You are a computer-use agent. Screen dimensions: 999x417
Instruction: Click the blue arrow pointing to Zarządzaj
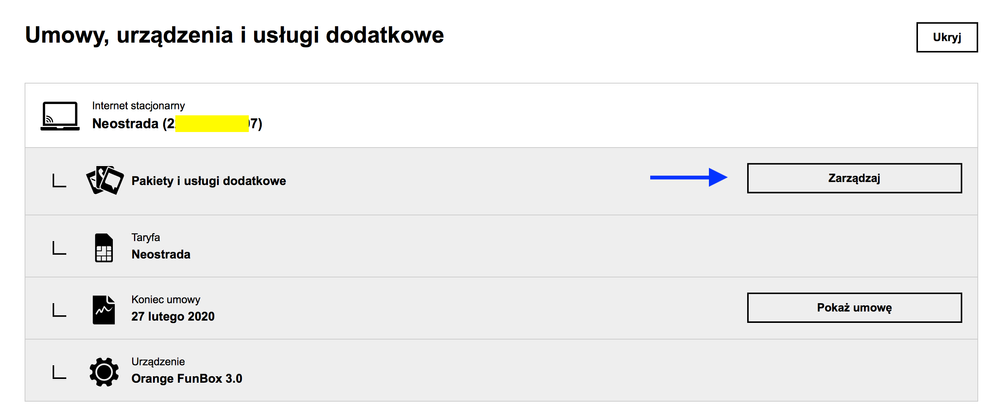(688, 178)
